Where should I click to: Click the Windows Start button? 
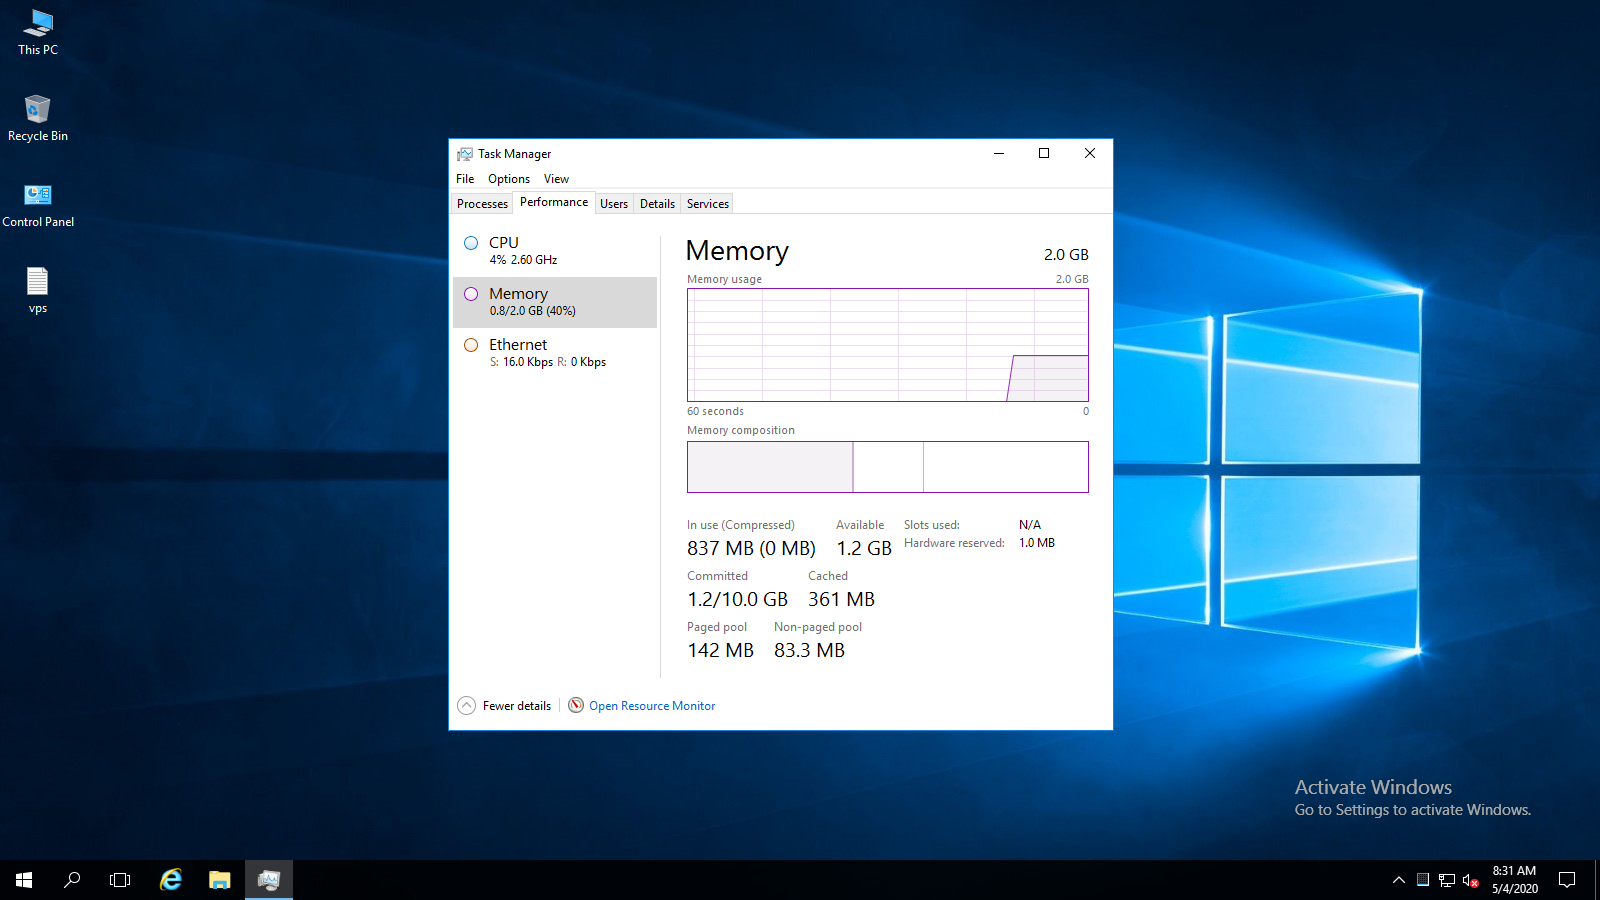(24, 880)
